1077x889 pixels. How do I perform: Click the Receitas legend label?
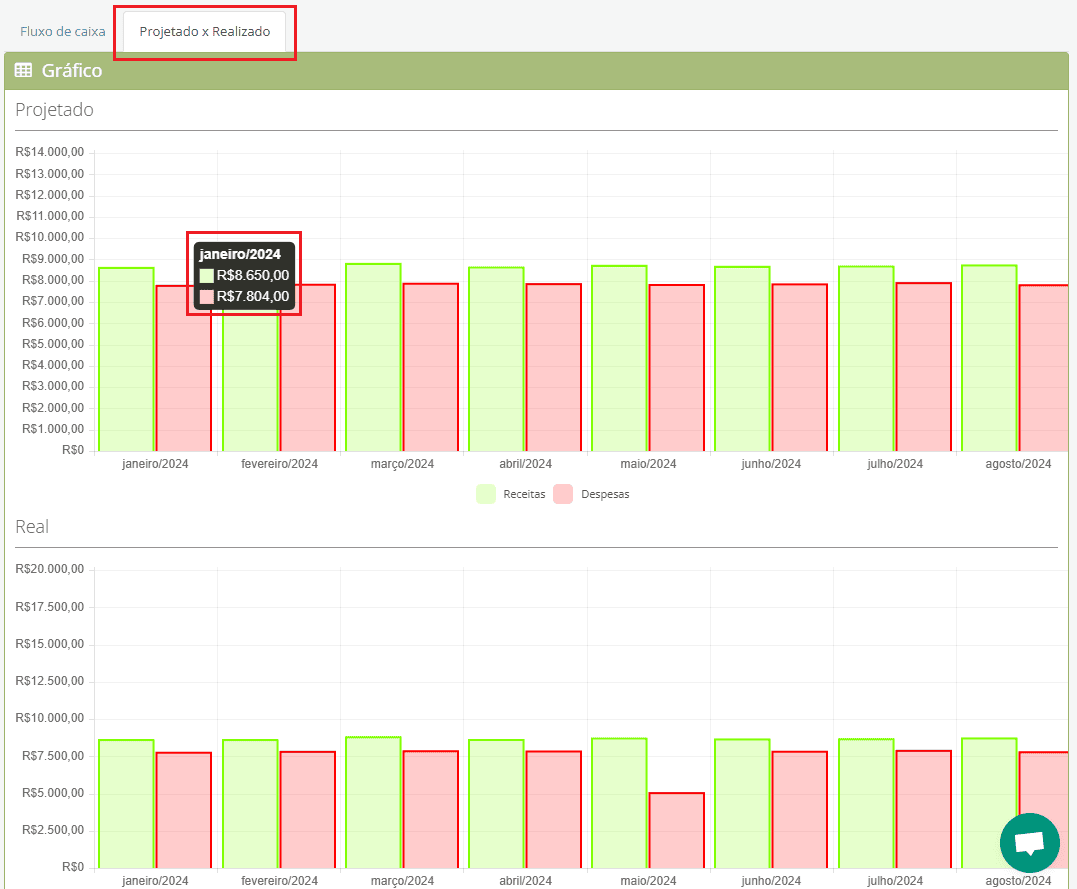click(524, 494)
